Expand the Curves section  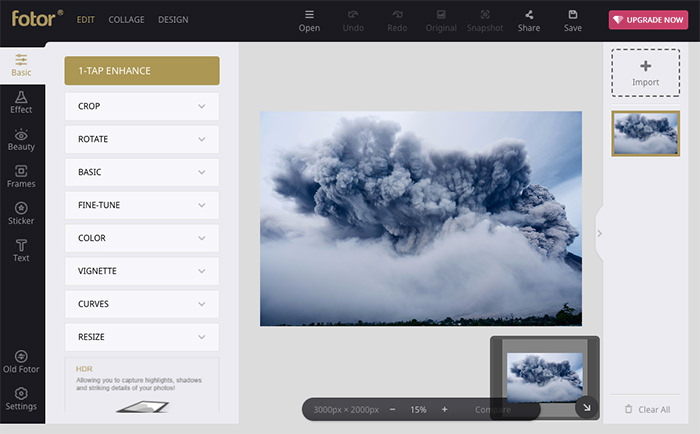pos(141,304)
